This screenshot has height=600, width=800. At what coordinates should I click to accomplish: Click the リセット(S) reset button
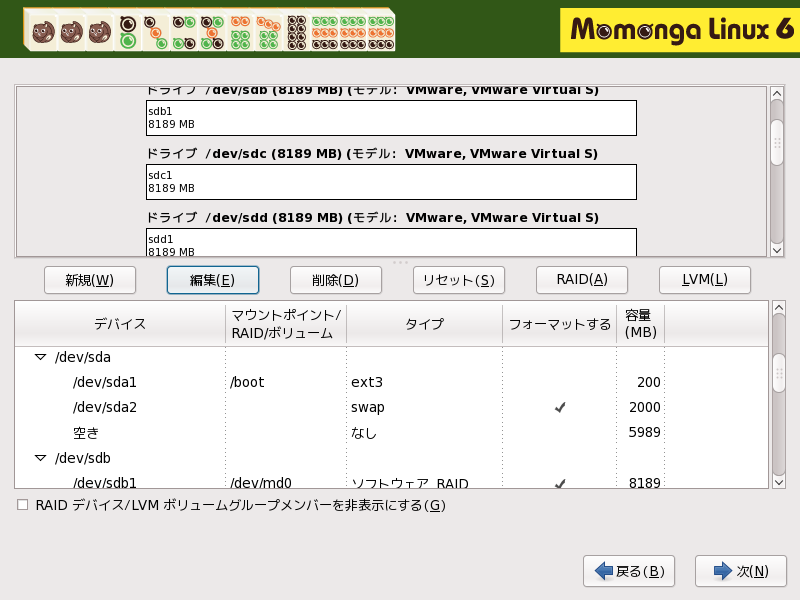(x=459, y=280)
